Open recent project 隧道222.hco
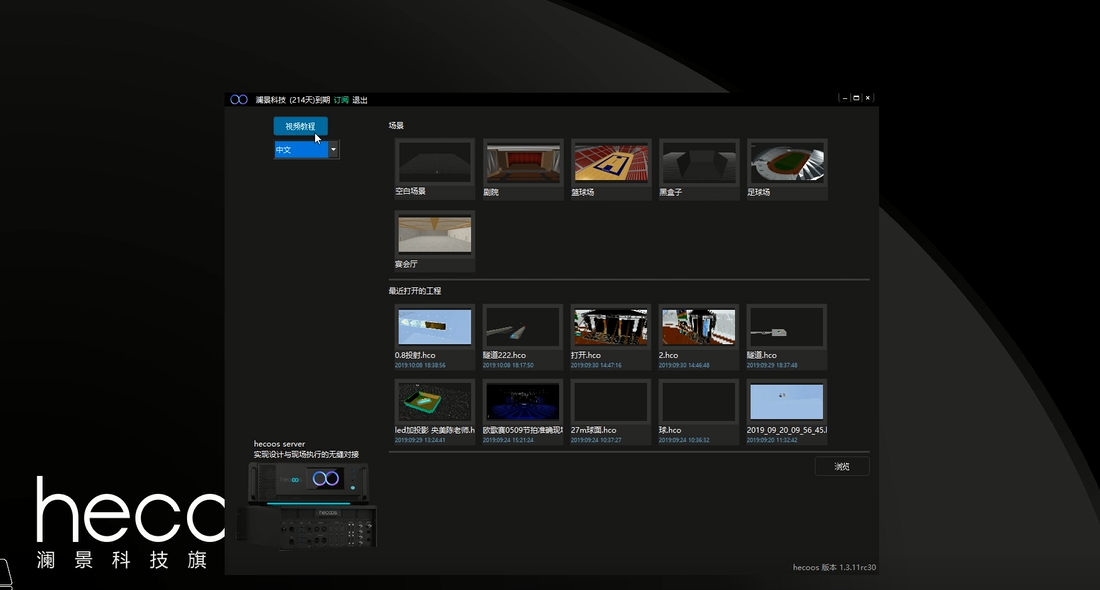The width and height of the screenshot is (1100, 590). [523, 337]
